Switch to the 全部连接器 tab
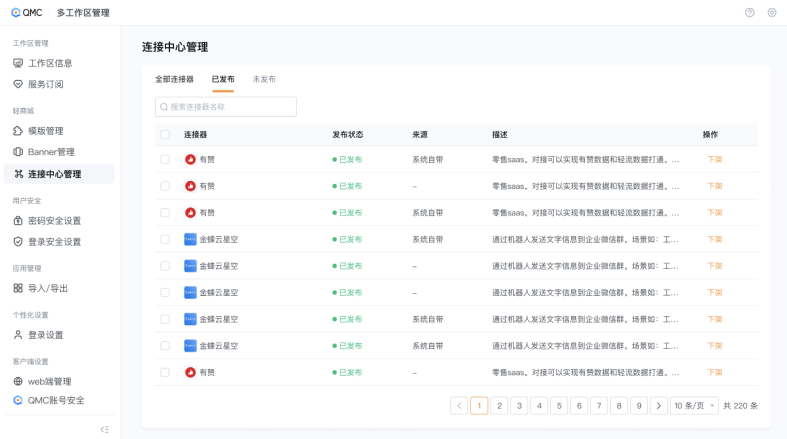The image size is (787, 439). click(x=174, y=79)
